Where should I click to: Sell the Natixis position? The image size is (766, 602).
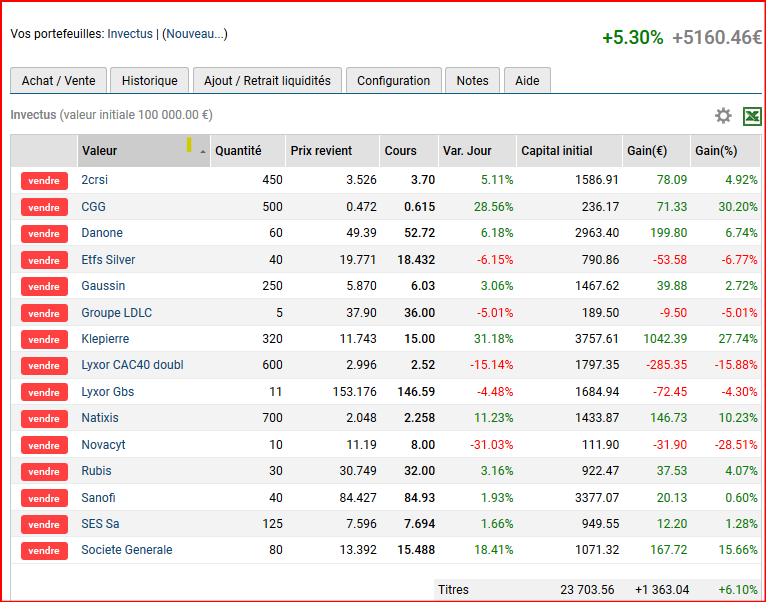[x=44, y=418]
